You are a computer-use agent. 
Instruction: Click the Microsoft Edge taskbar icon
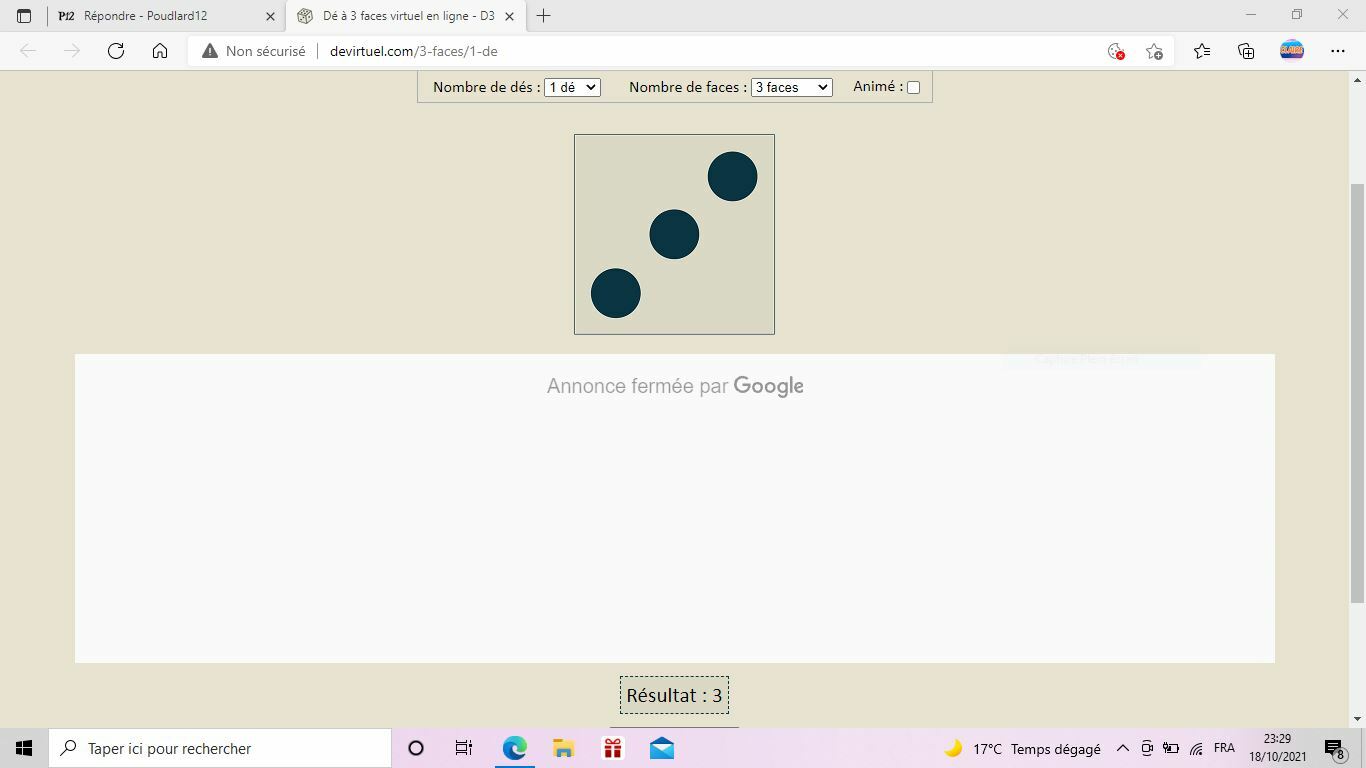click(514, 748)
